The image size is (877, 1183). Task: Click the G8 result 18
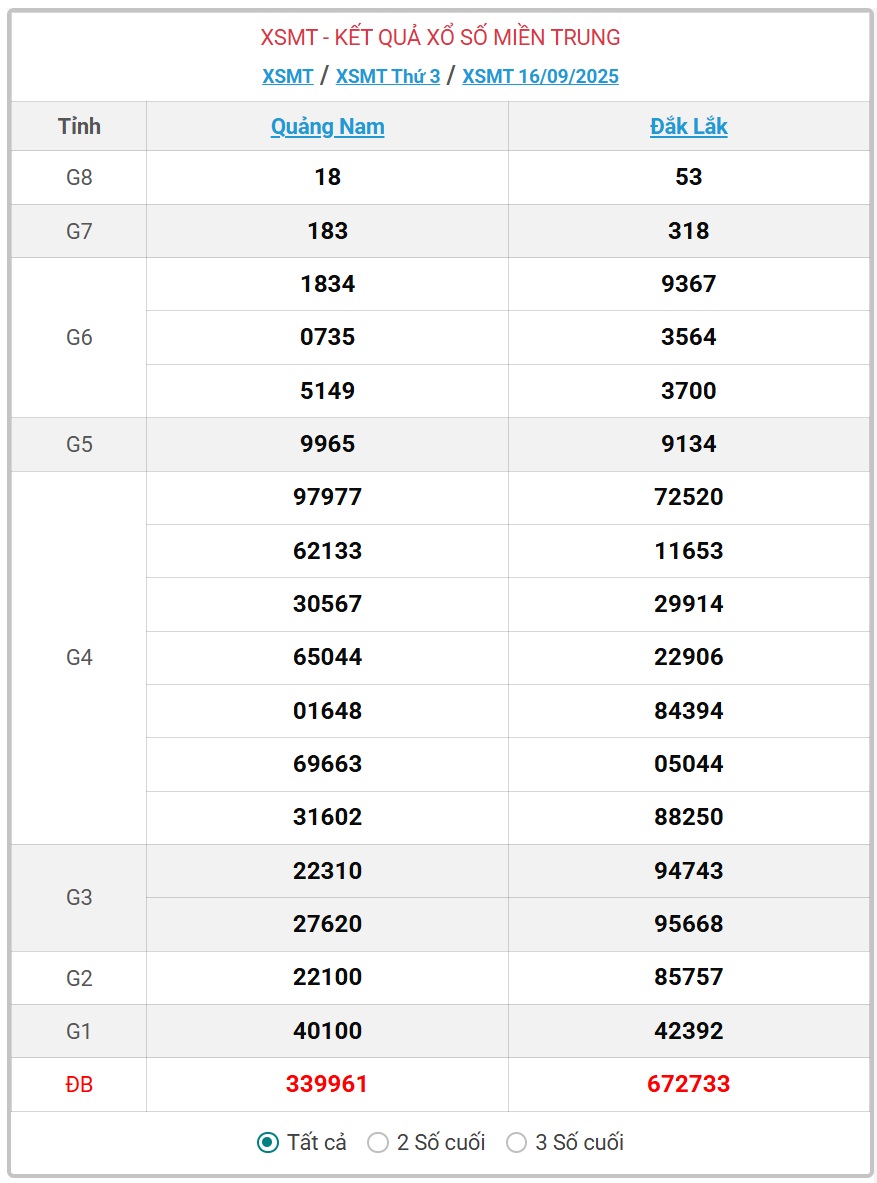328,177
